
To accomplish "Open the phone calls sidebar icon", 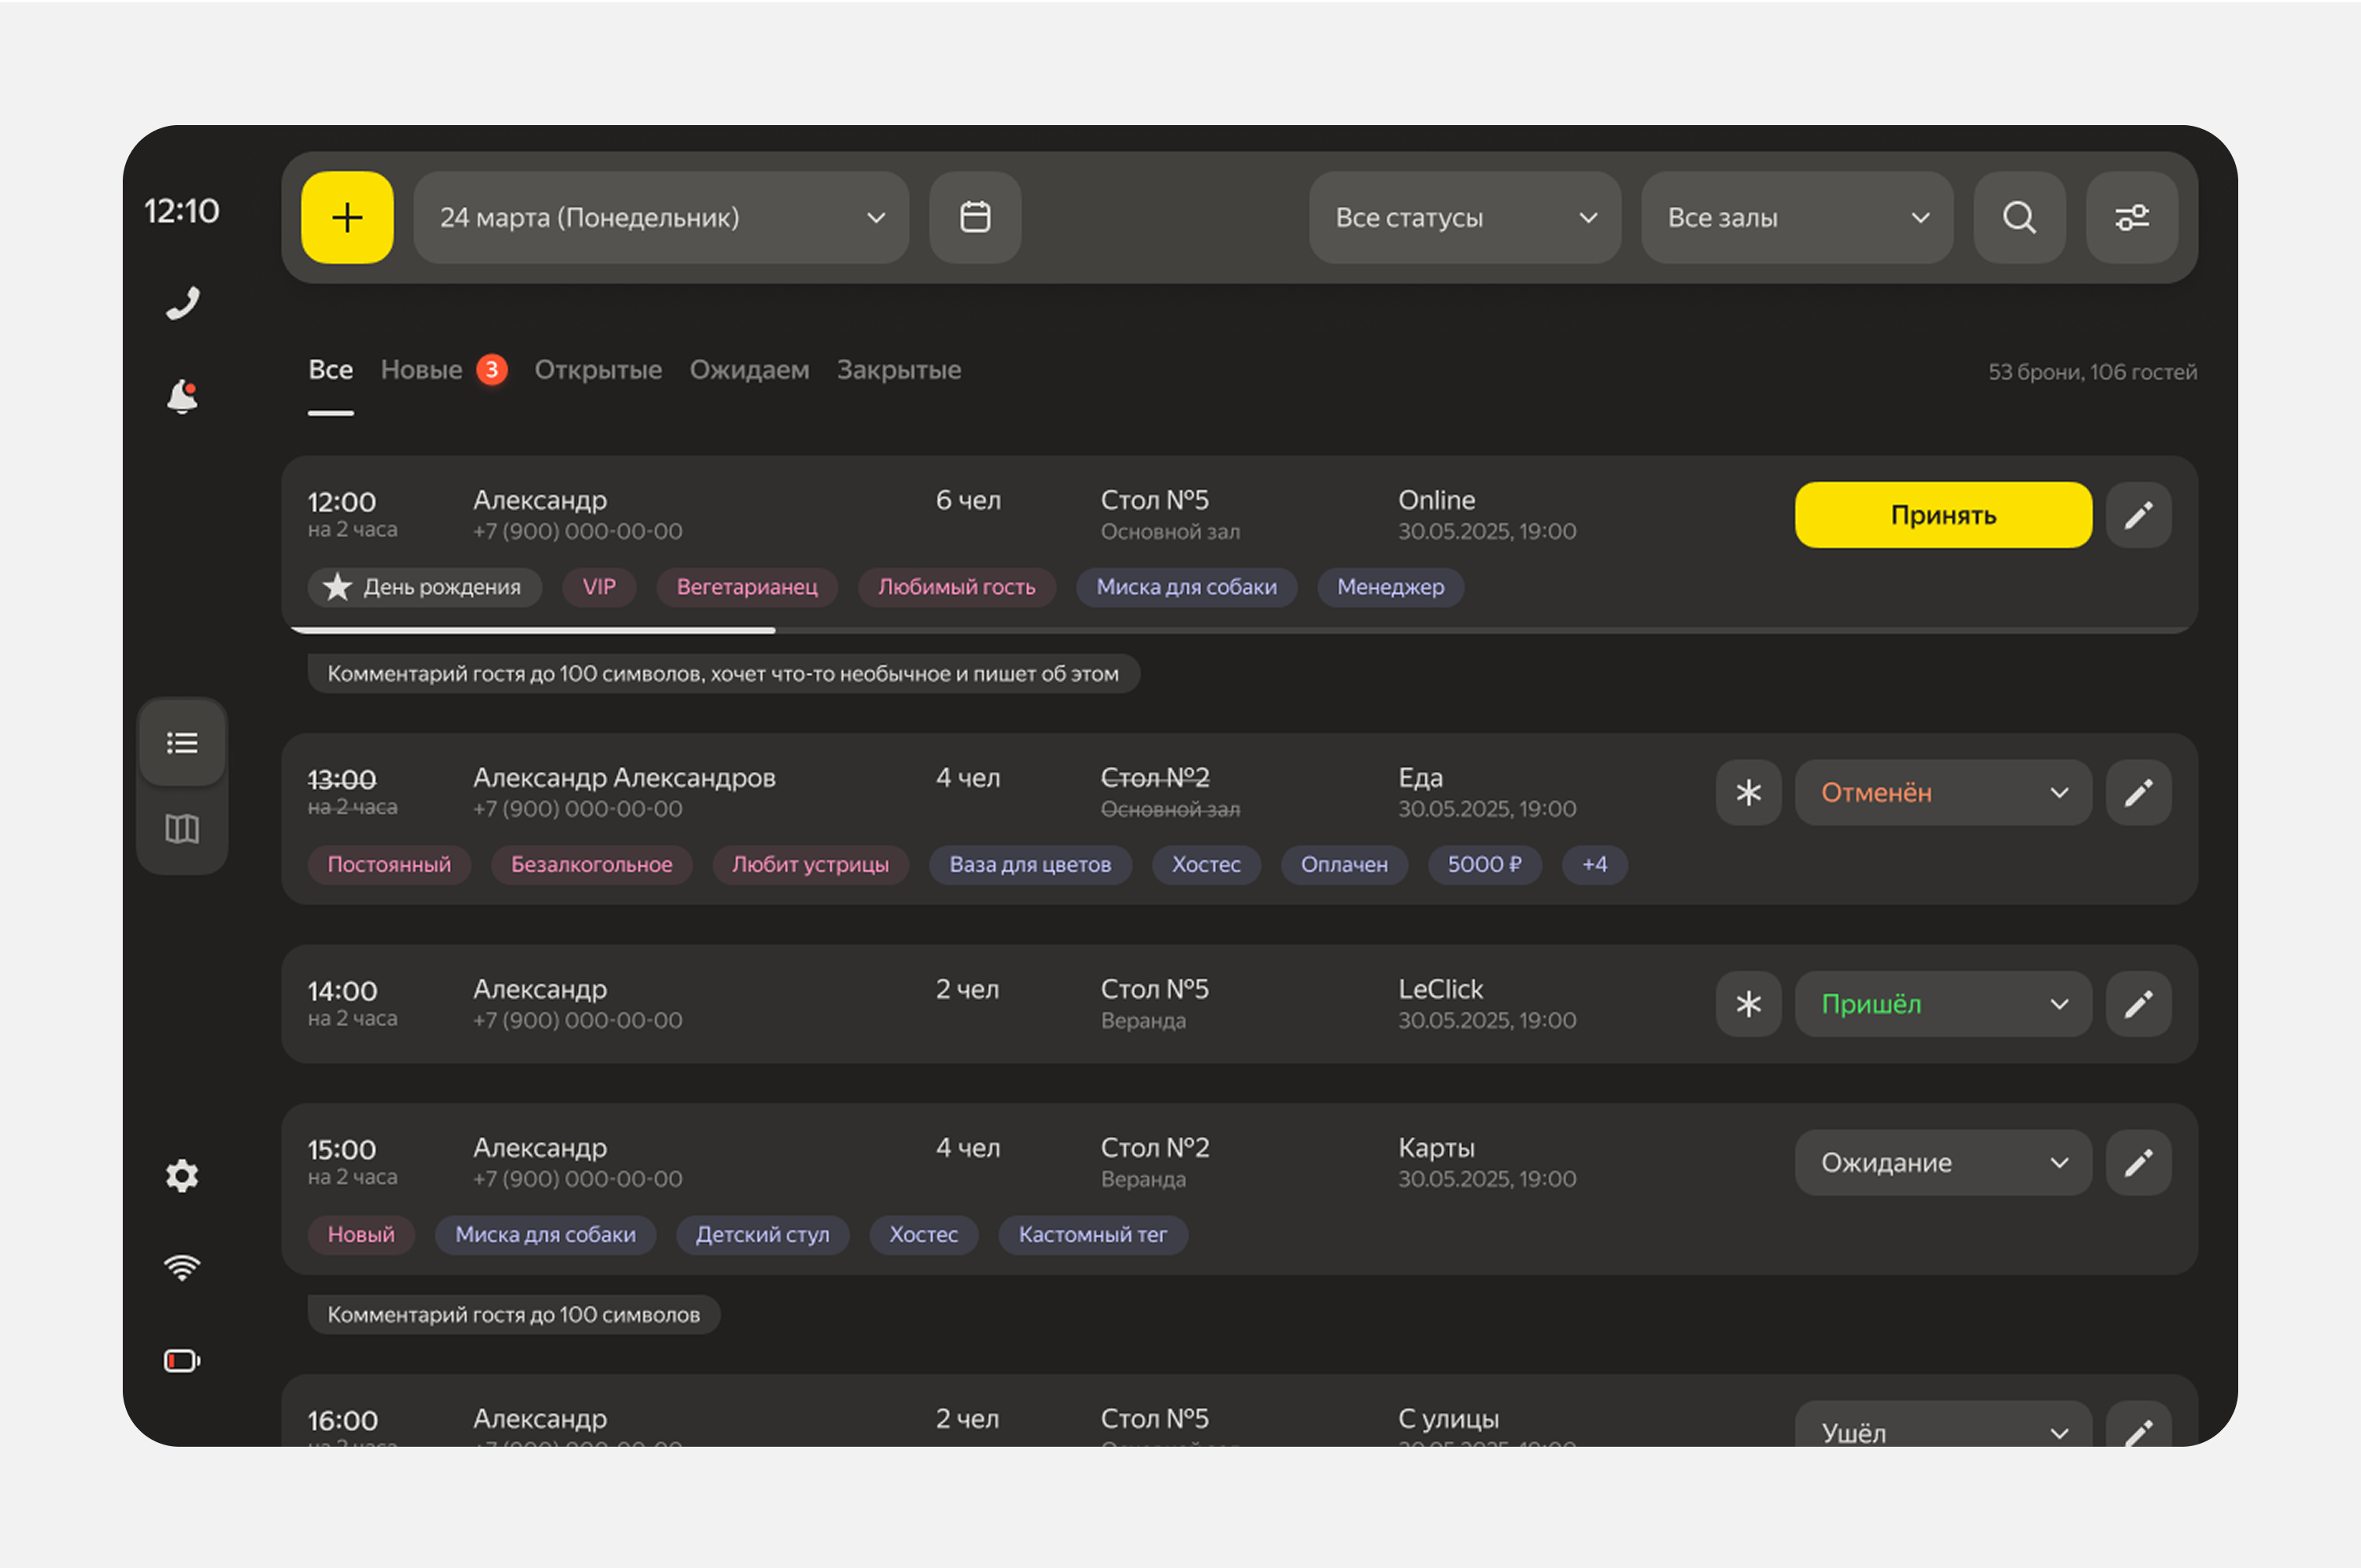I will coord(182,302).
